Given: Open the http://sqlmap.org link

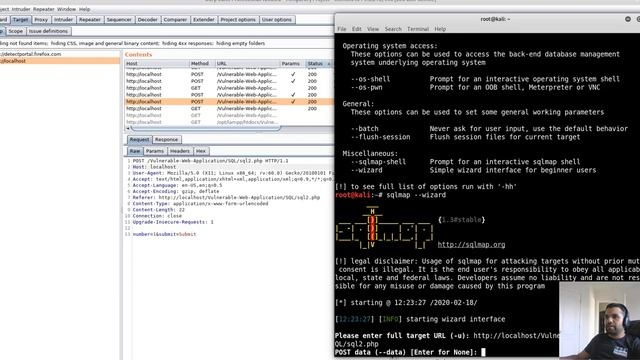Looking at the screenshot, I should click(x=471, y=244).
